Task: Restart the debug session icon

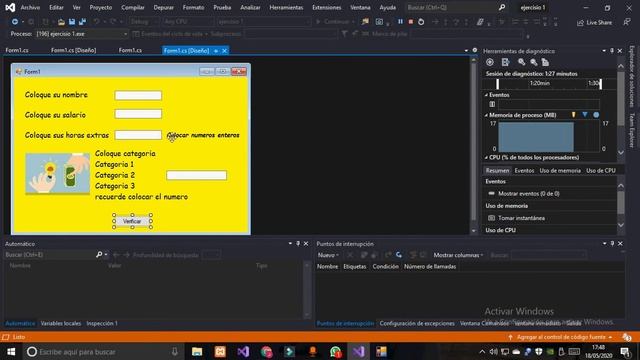Action: tap(421, 22)
